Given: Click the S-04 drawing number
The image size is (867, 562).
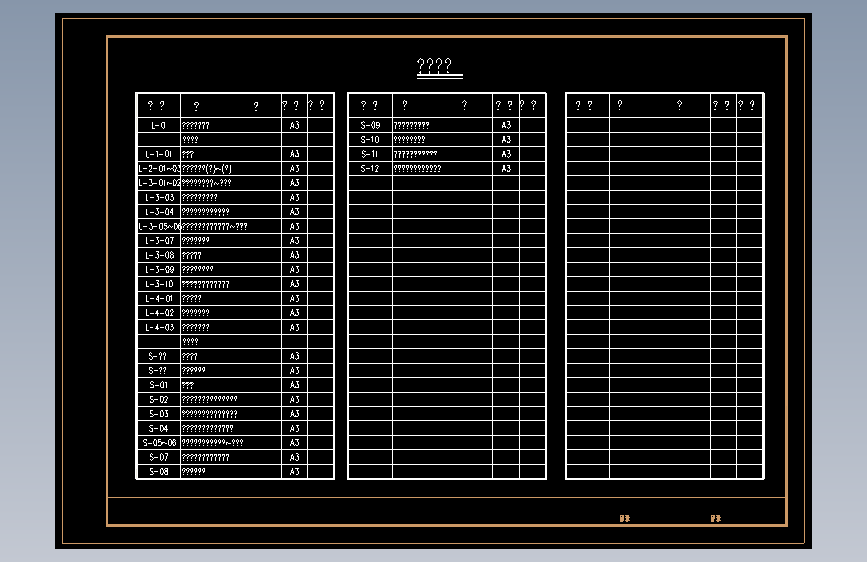Looking at the screenshot, I should [x=158, y=428].
